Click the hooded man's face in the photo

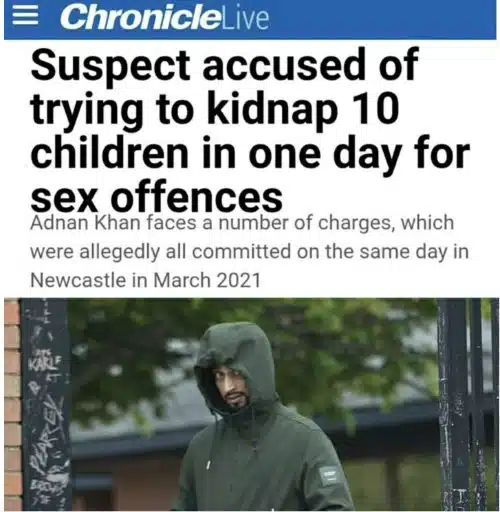coord(231,387)
